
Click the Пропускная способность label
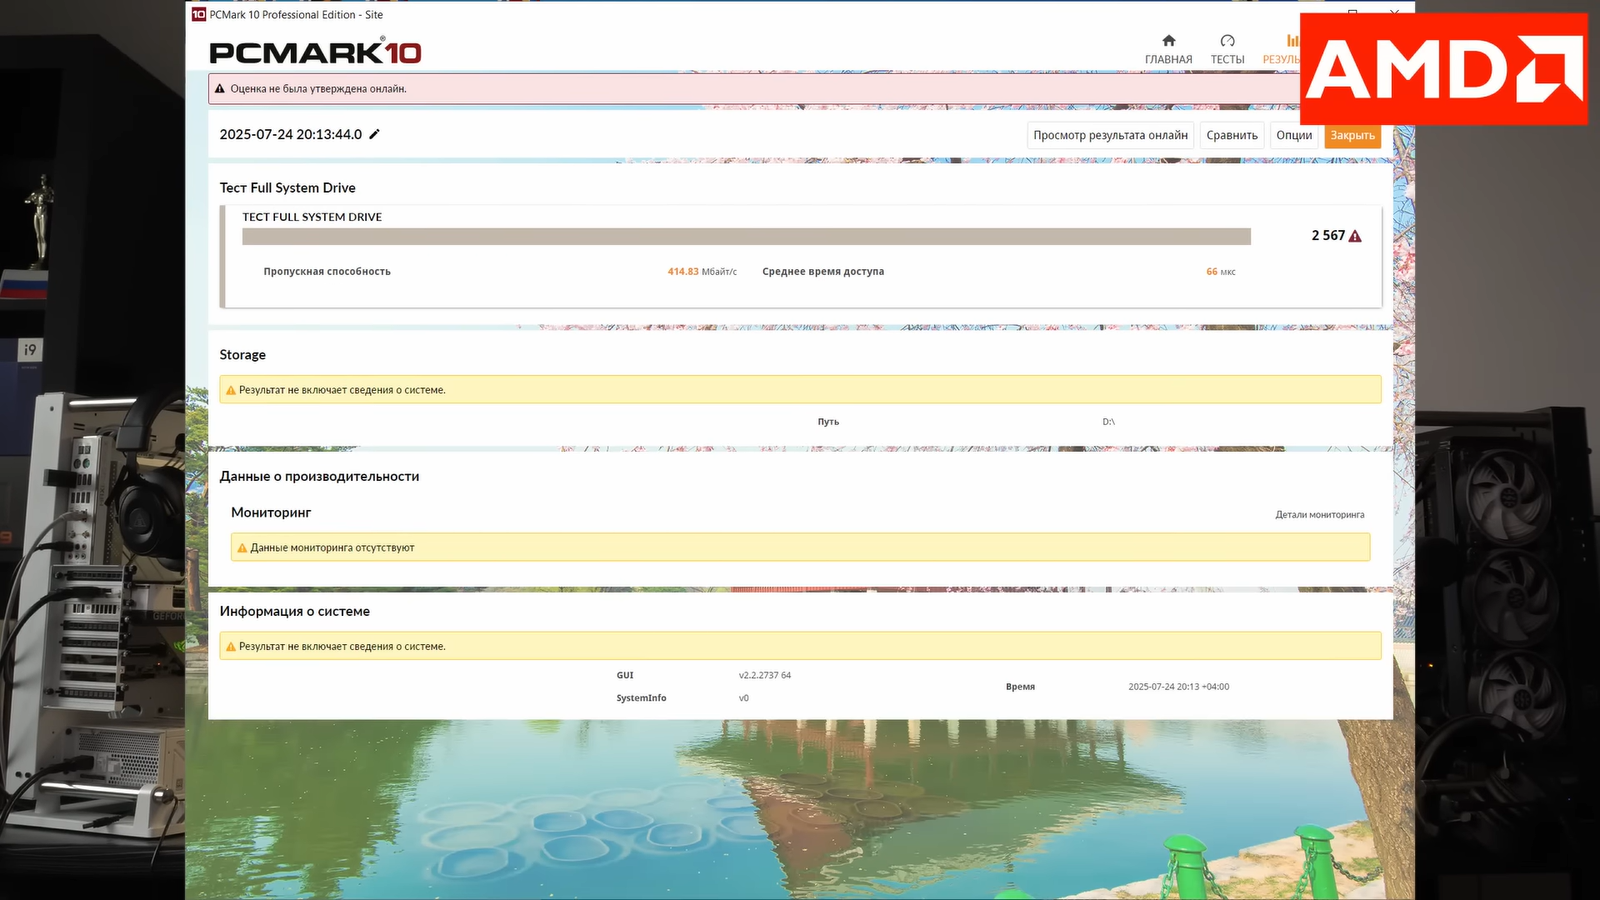click(327, 272)
